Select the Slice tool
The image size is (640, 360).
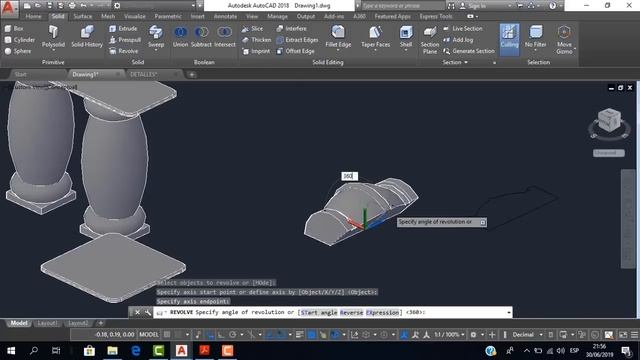(252, 29)
